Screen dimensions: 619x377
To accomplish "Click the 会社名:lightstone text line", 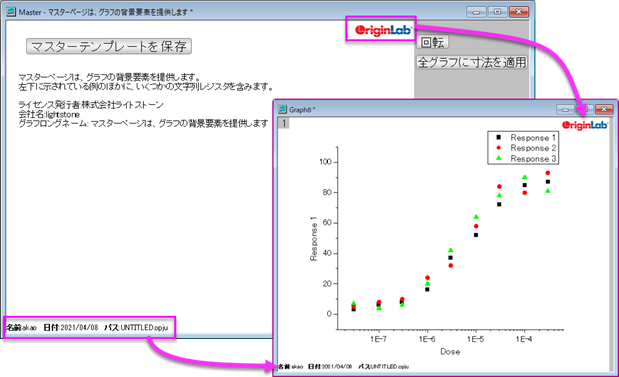I will pos(49,114).
